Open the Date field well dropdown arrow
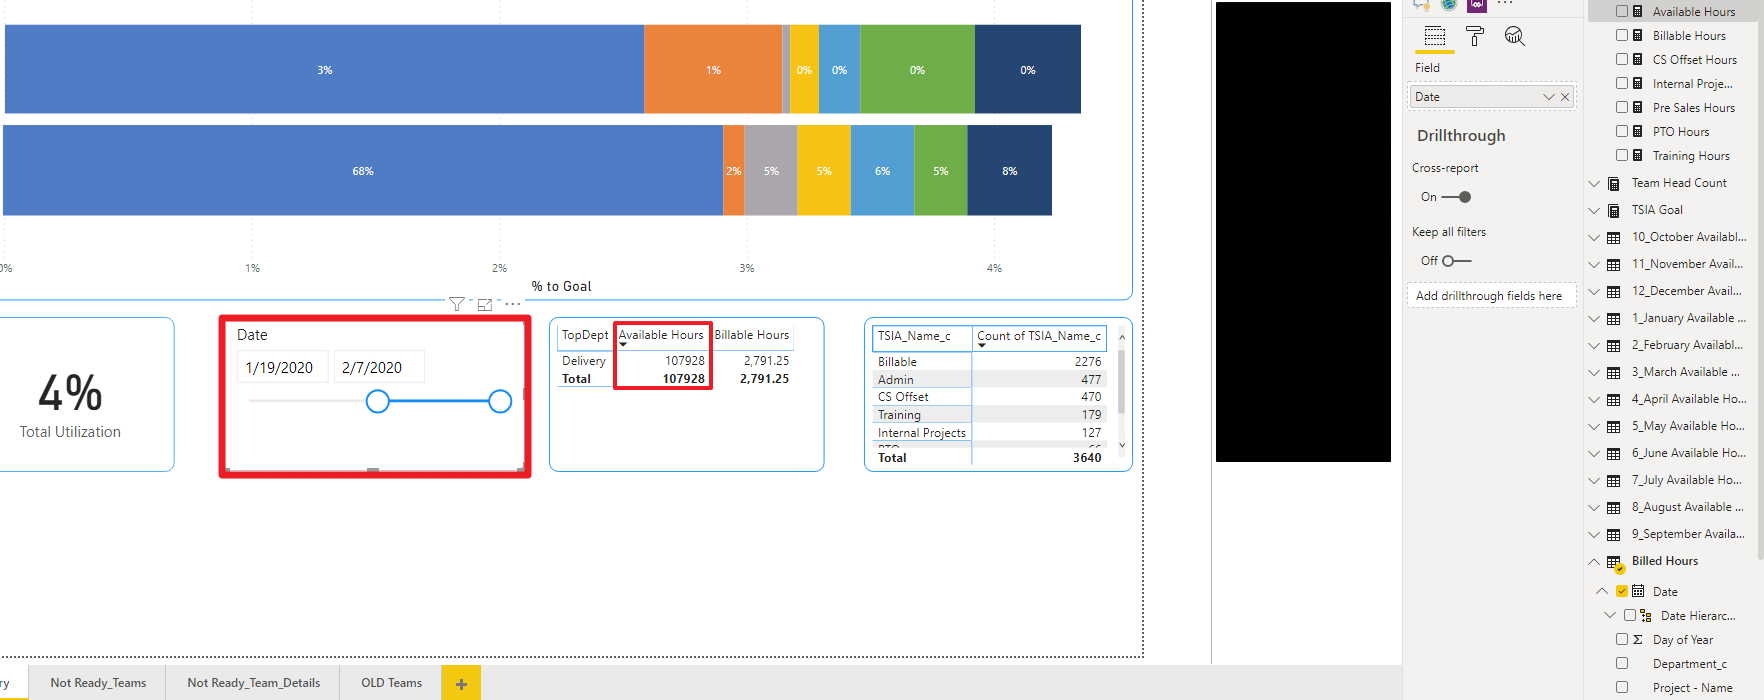The image size is (1764, 700). point(1549,97)
